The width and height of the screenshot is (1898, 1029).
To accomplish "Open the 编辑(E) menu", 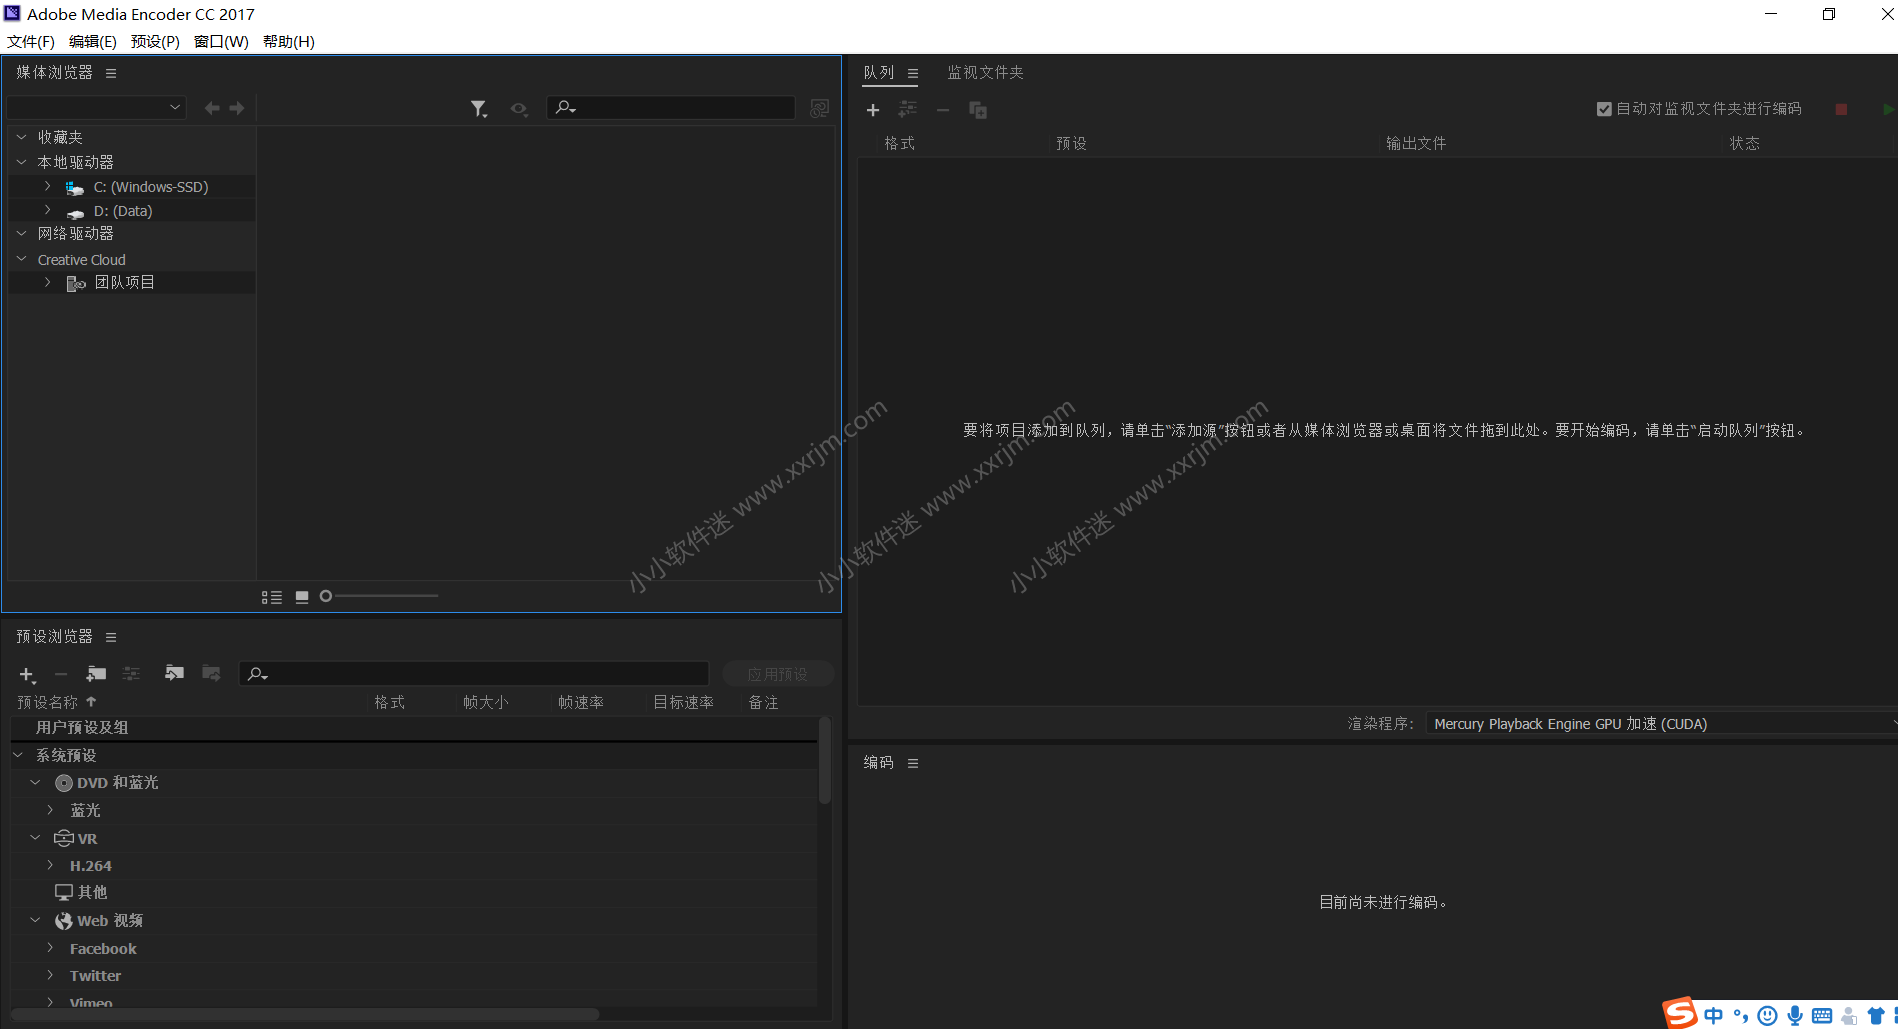I will pyautogui.click(x=93, y=41).
